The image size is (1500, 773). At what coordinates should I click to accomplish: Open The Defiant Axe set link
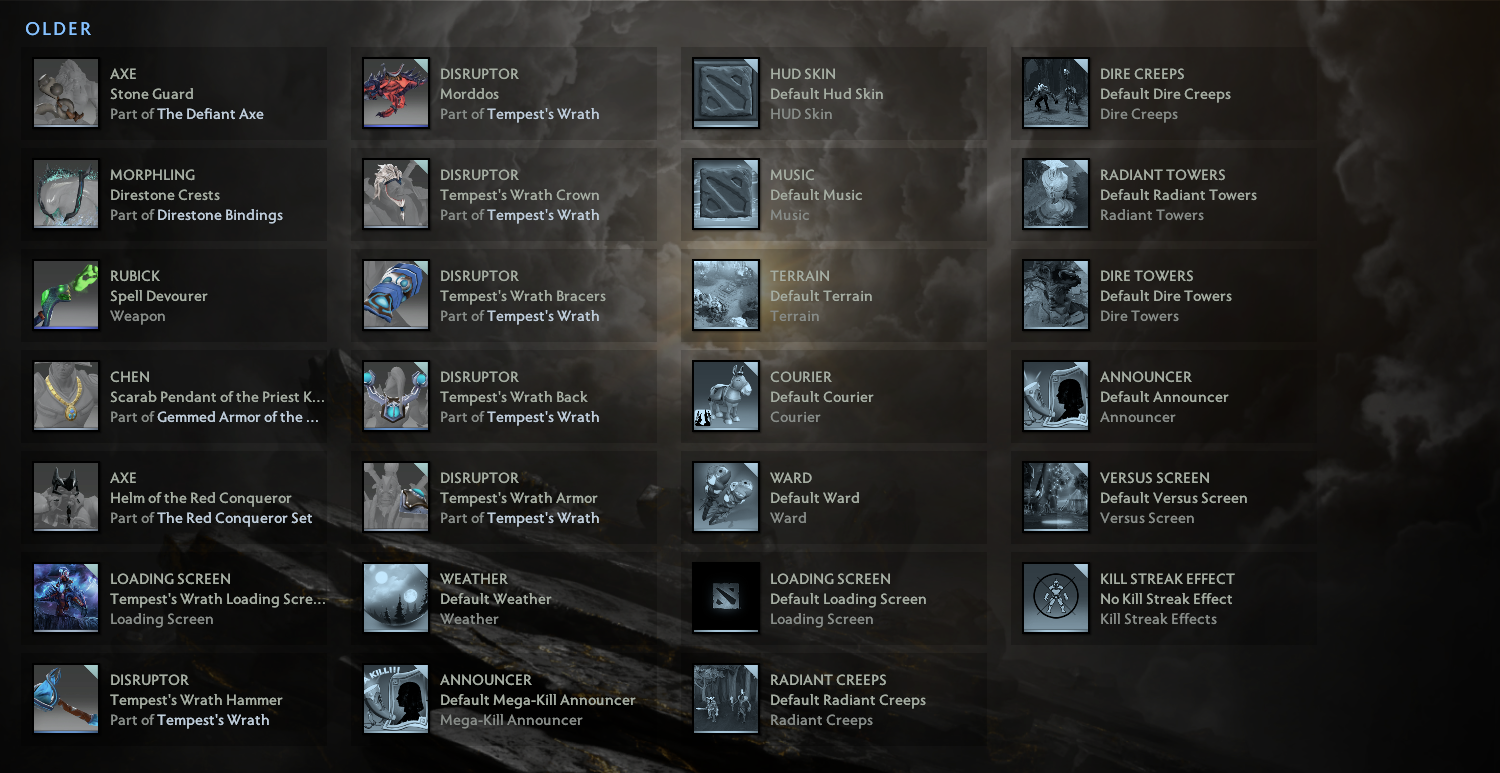210,114
